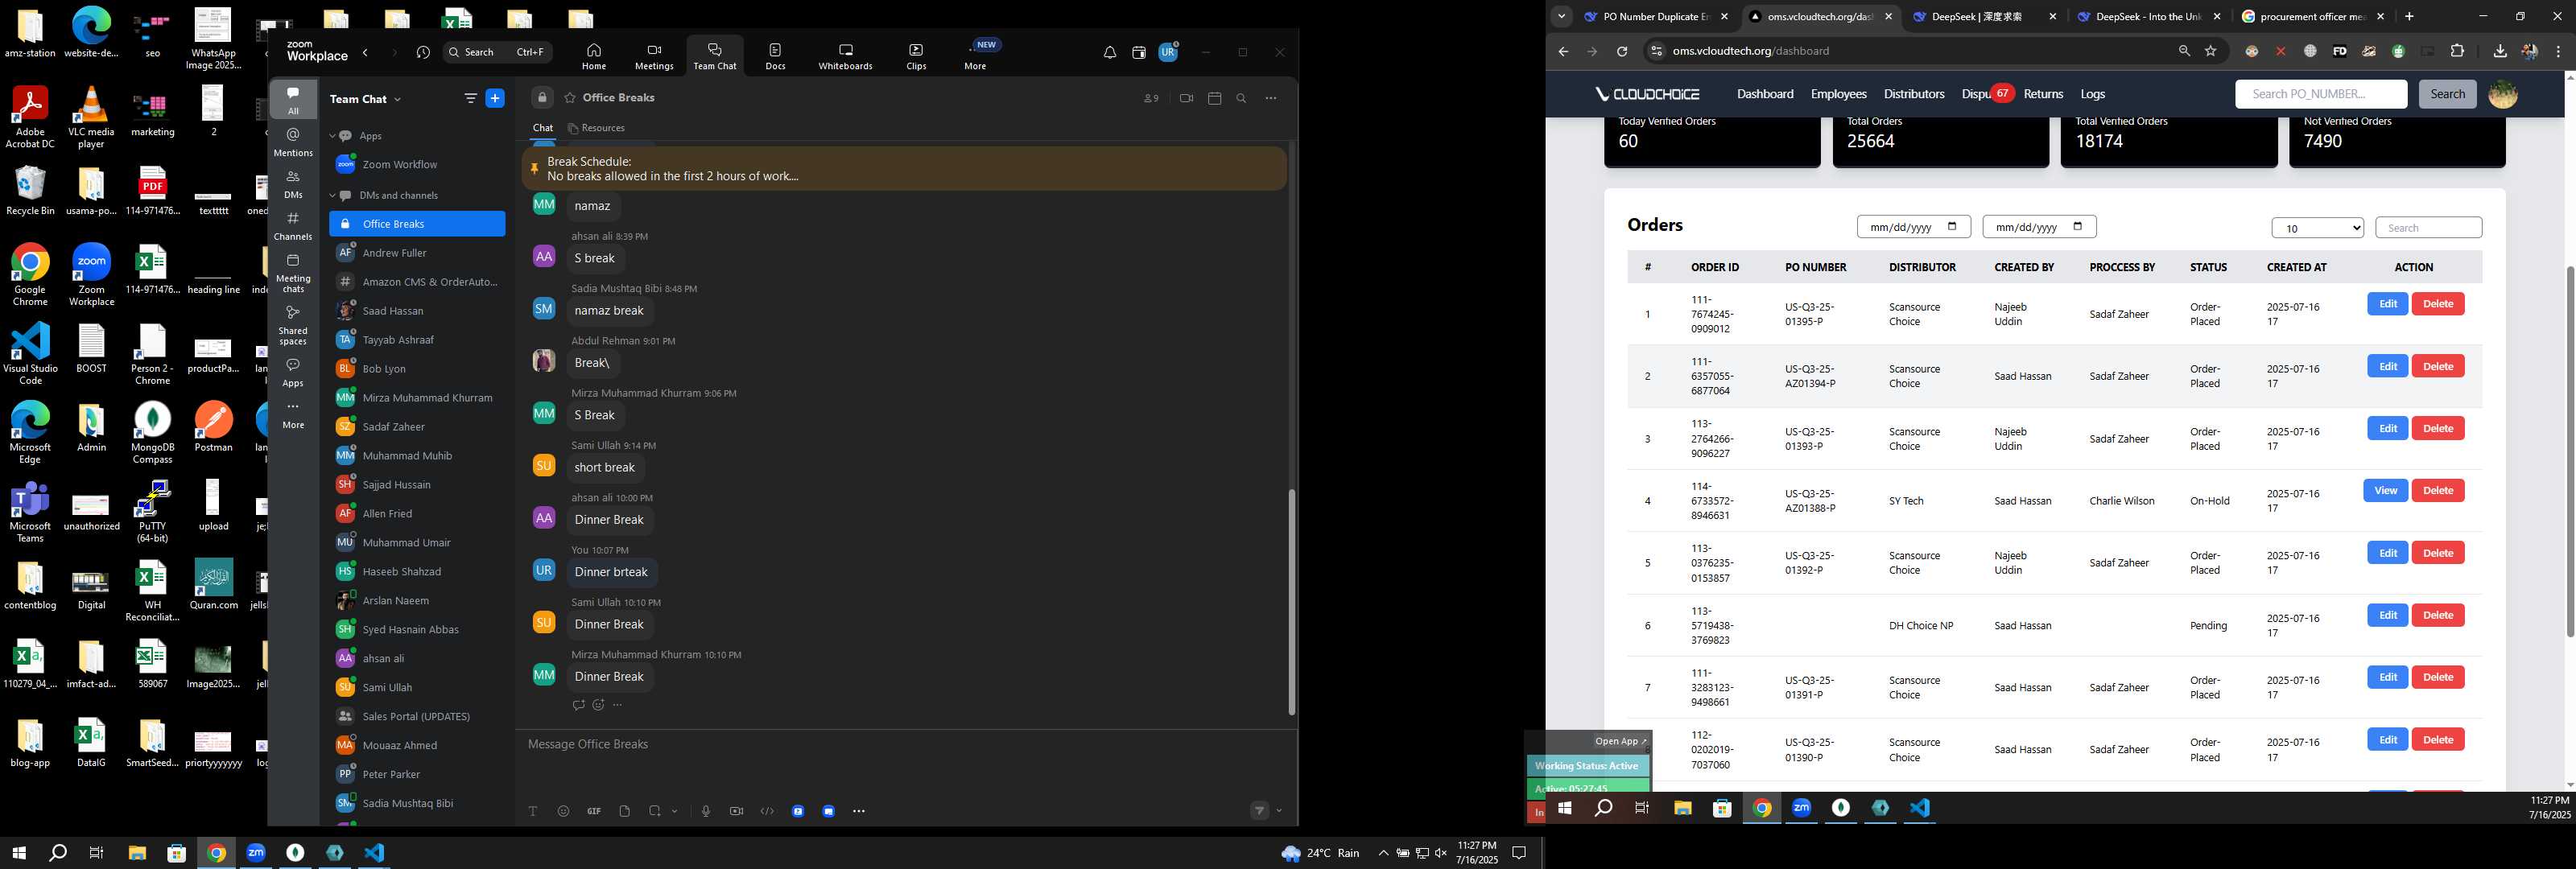Toggle text formatting in message toolbar
The height and width of the screenshot is (869, 2576).
coord(533,811)
